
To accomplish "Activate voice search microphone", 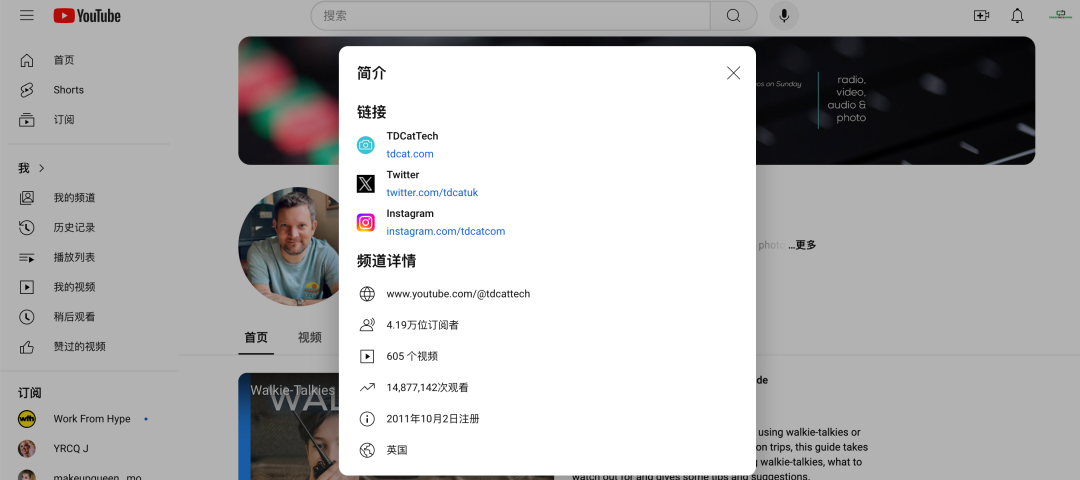I will (784, 16).
